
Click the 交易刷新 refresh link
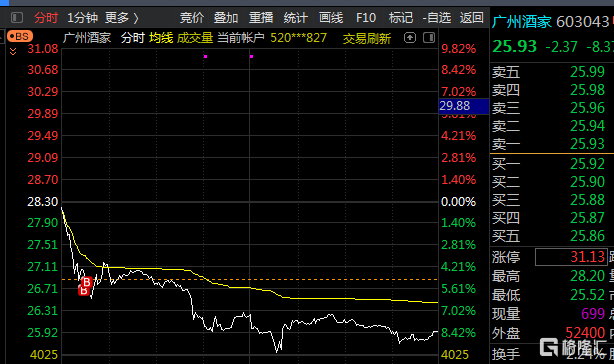pyautogui.click(x=367, y=39)
